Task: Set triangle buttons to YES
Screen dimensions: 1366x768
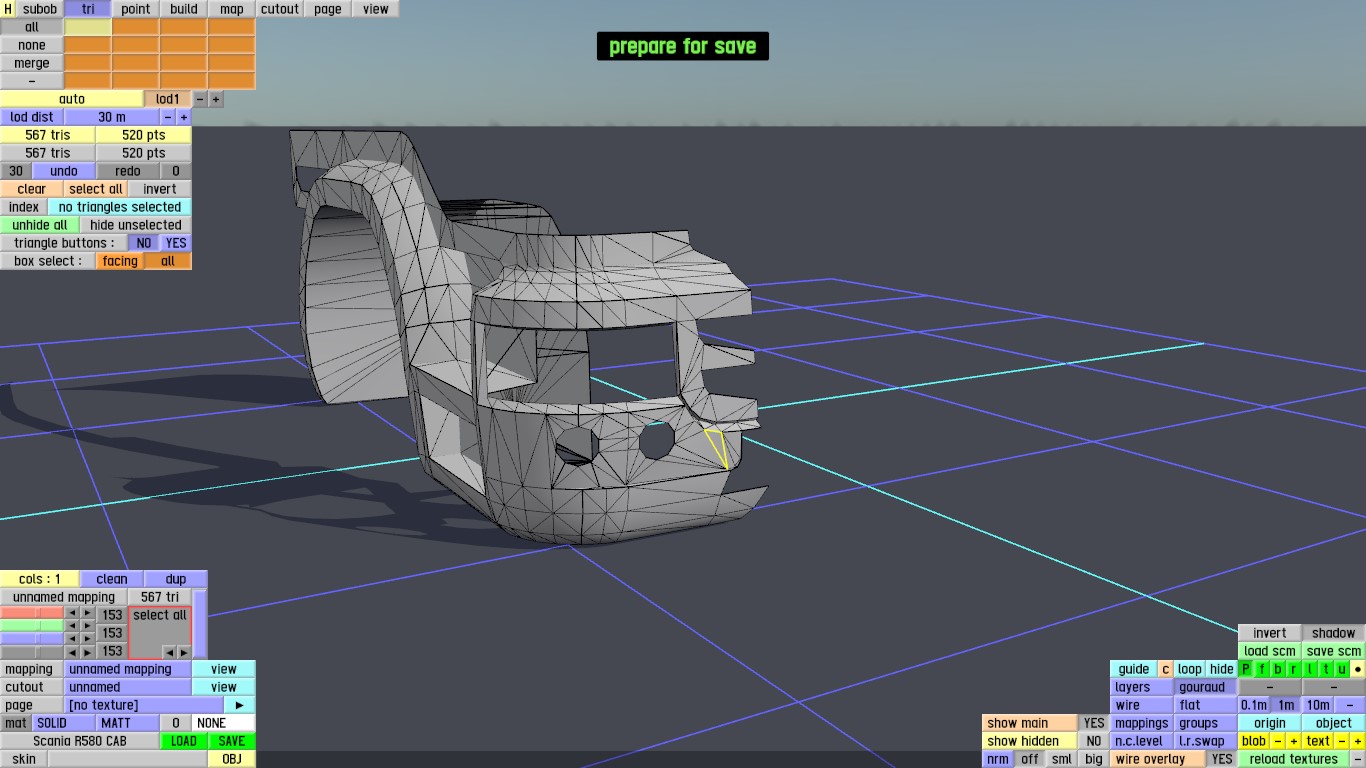Action: 176,243
